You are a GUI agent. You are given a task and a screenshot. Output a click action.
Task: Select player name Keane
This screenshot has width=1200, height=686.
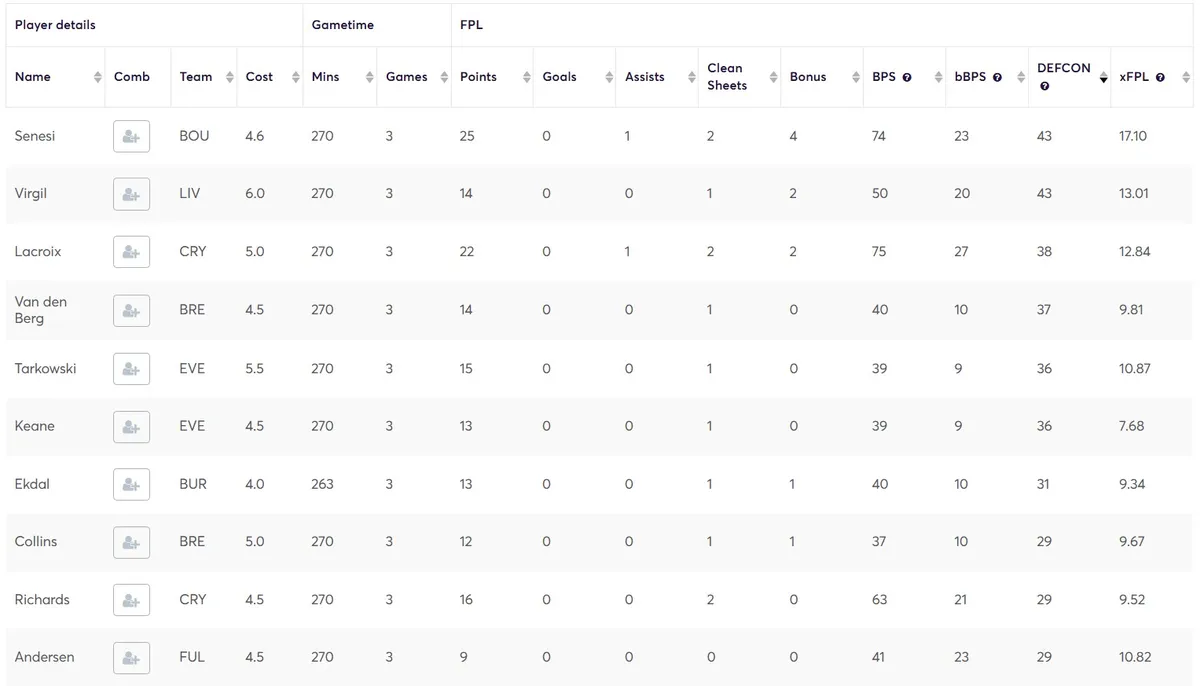35,426
